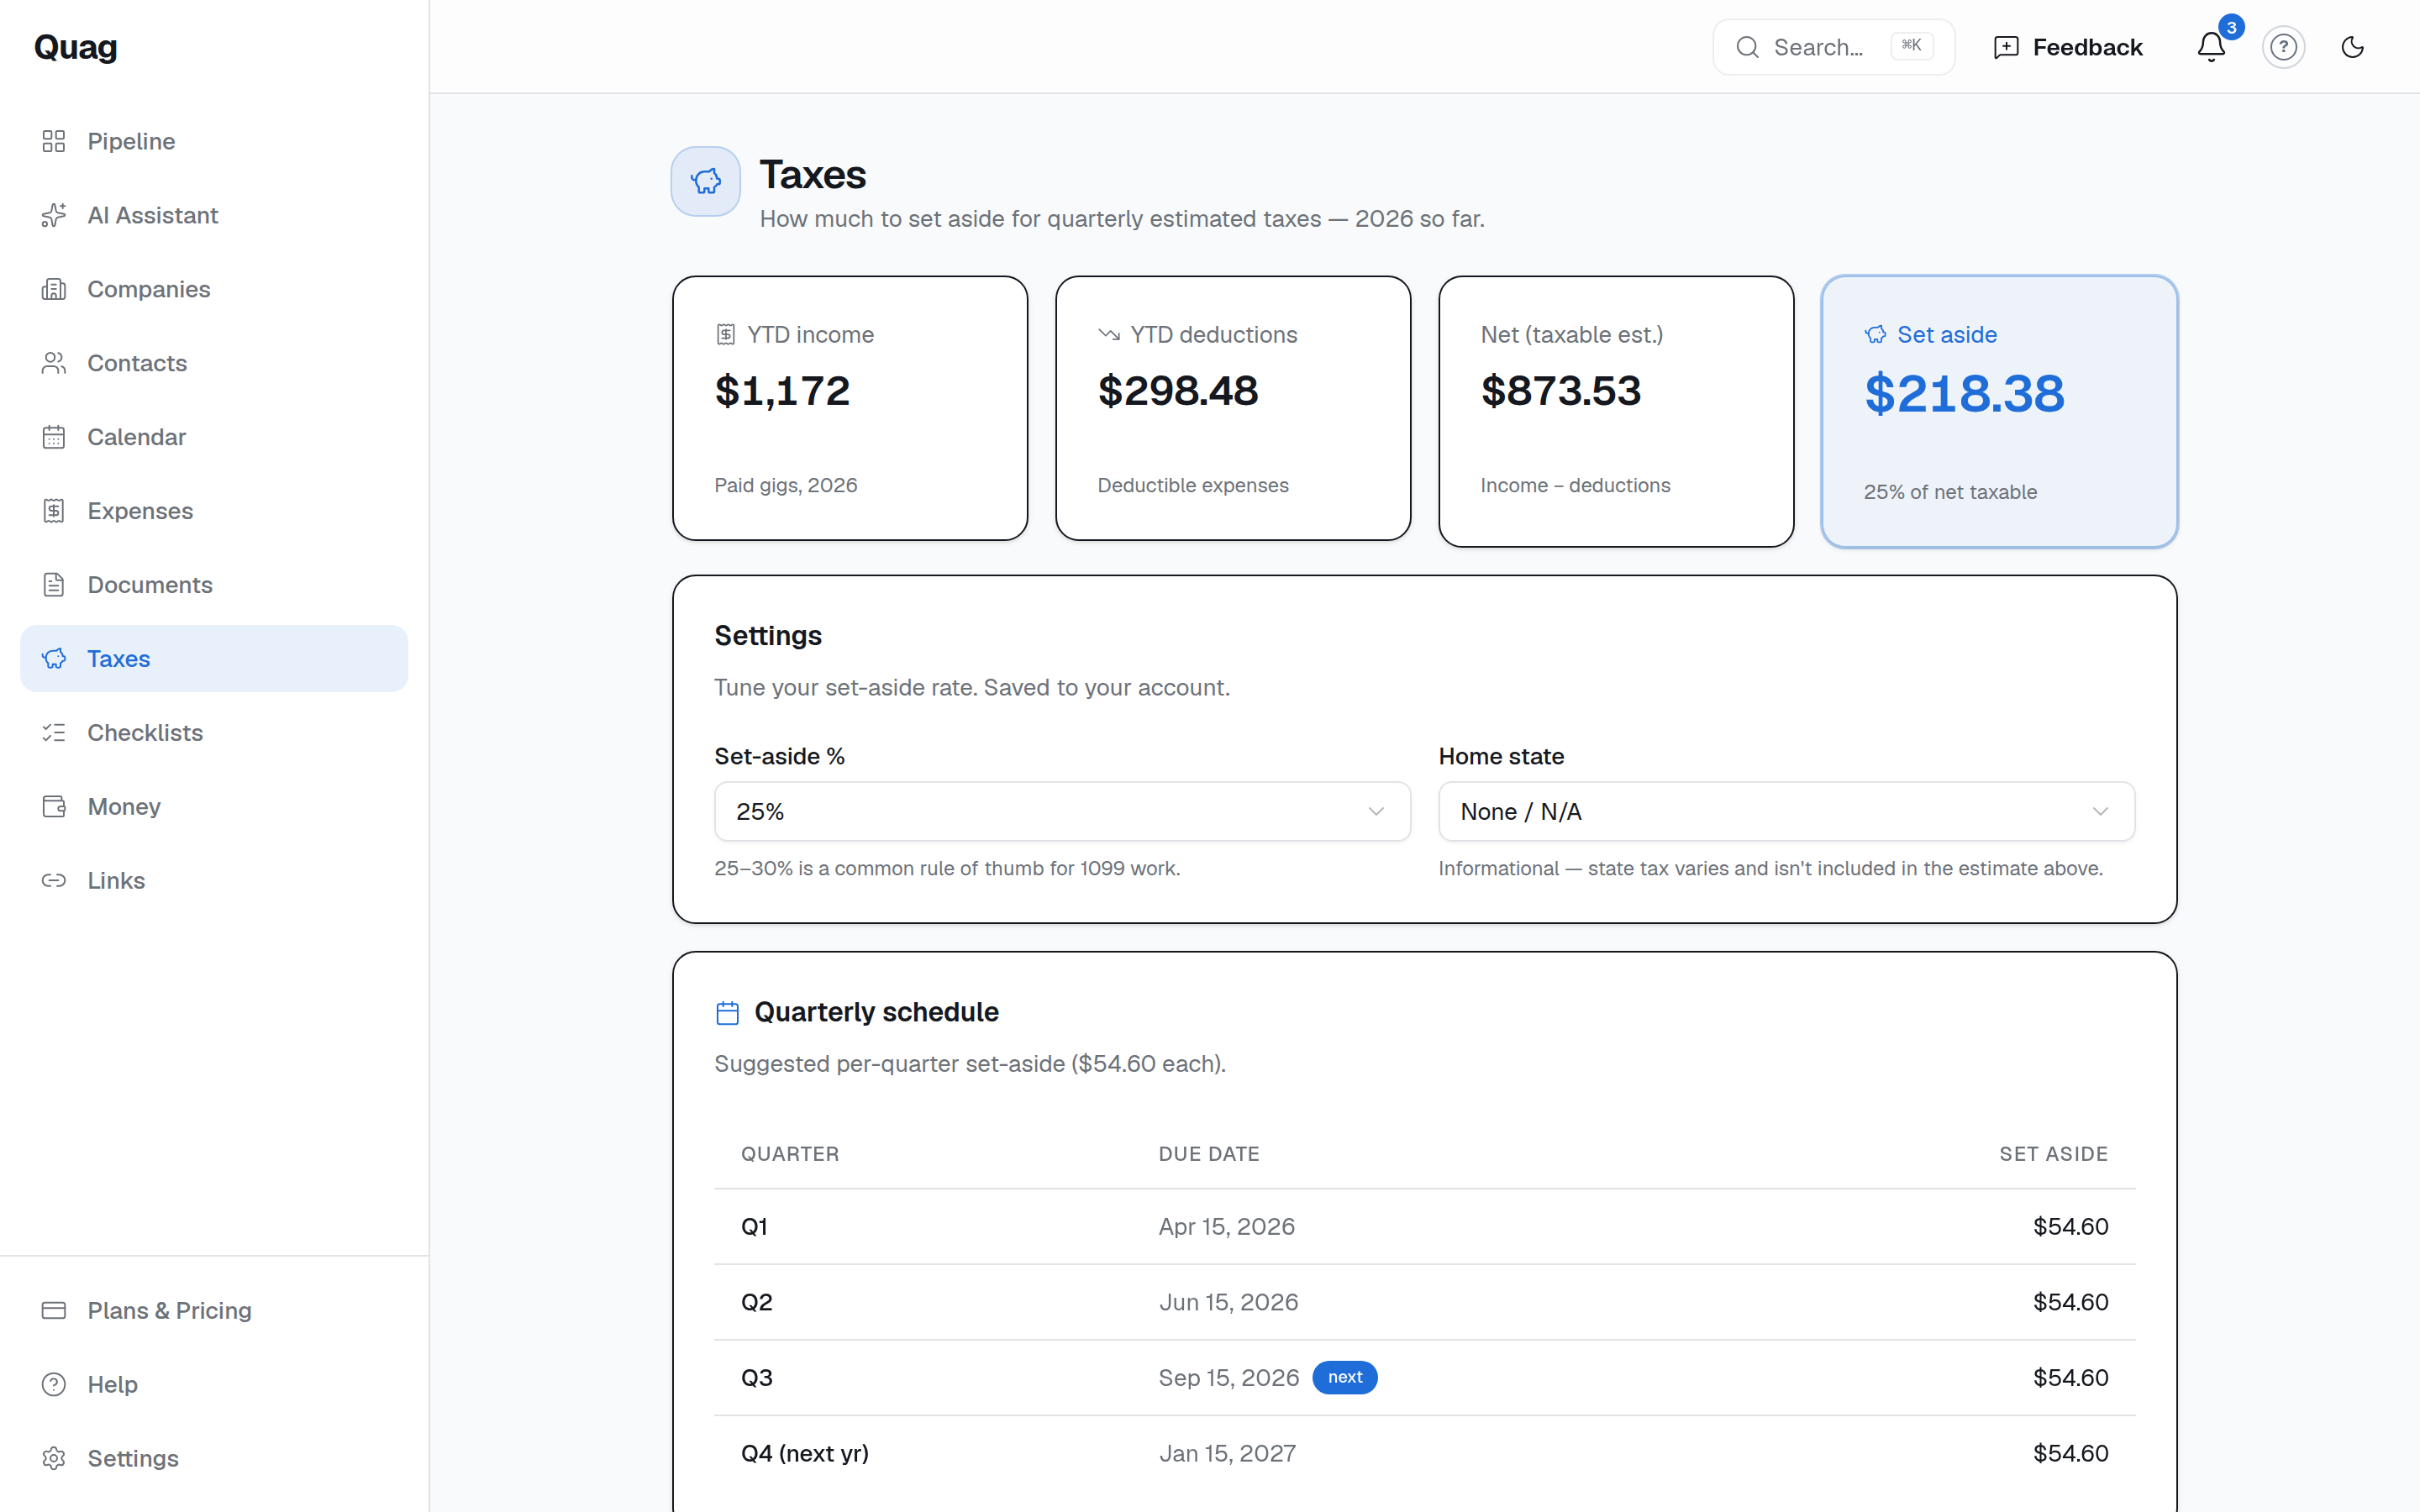2420x1512 pixels.
Task: Click the Companies building icon
Action: [x=54, y=289]
